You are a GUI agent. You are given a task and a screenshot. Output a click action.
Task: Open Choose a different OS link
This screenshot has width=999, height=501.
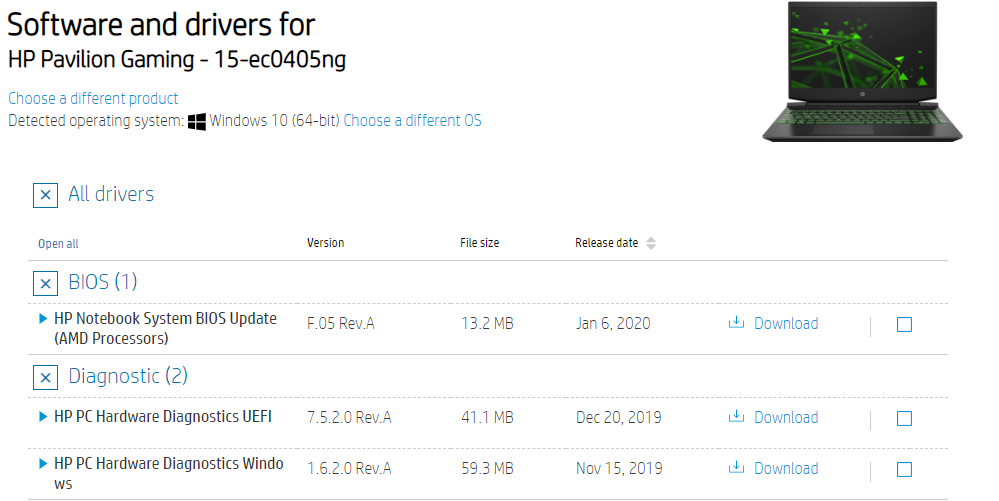pos(412,120)
